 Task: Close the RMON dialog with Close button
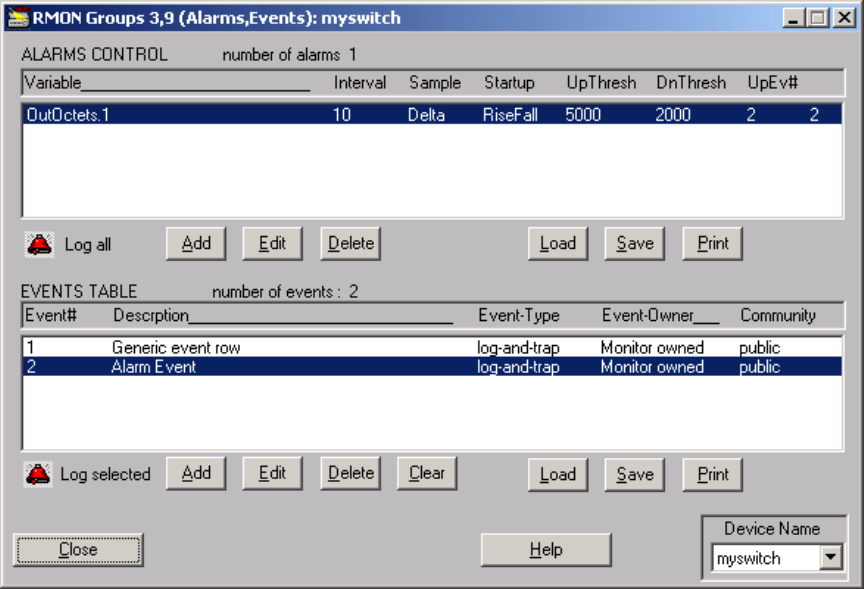pyautogui.click(x=78, y=549)
